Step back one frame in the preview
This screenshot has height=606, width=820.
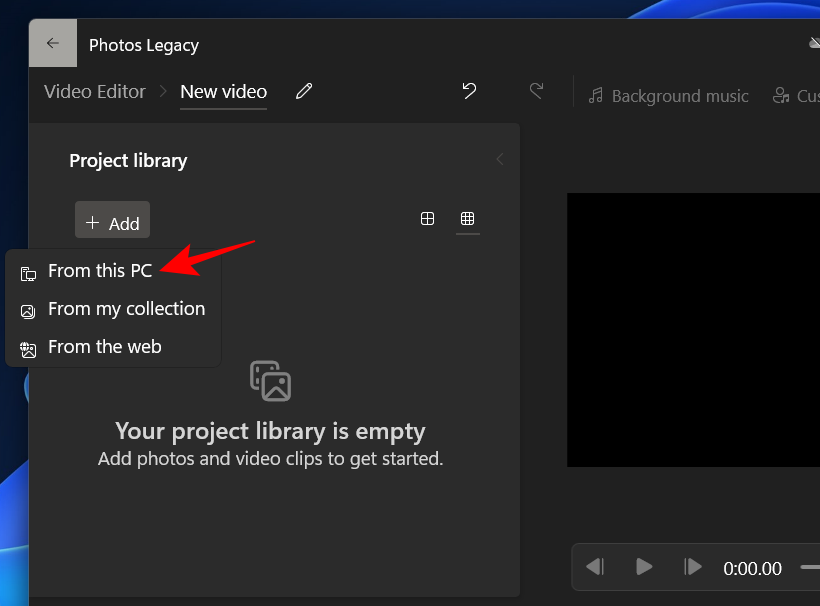coord(595,567)
